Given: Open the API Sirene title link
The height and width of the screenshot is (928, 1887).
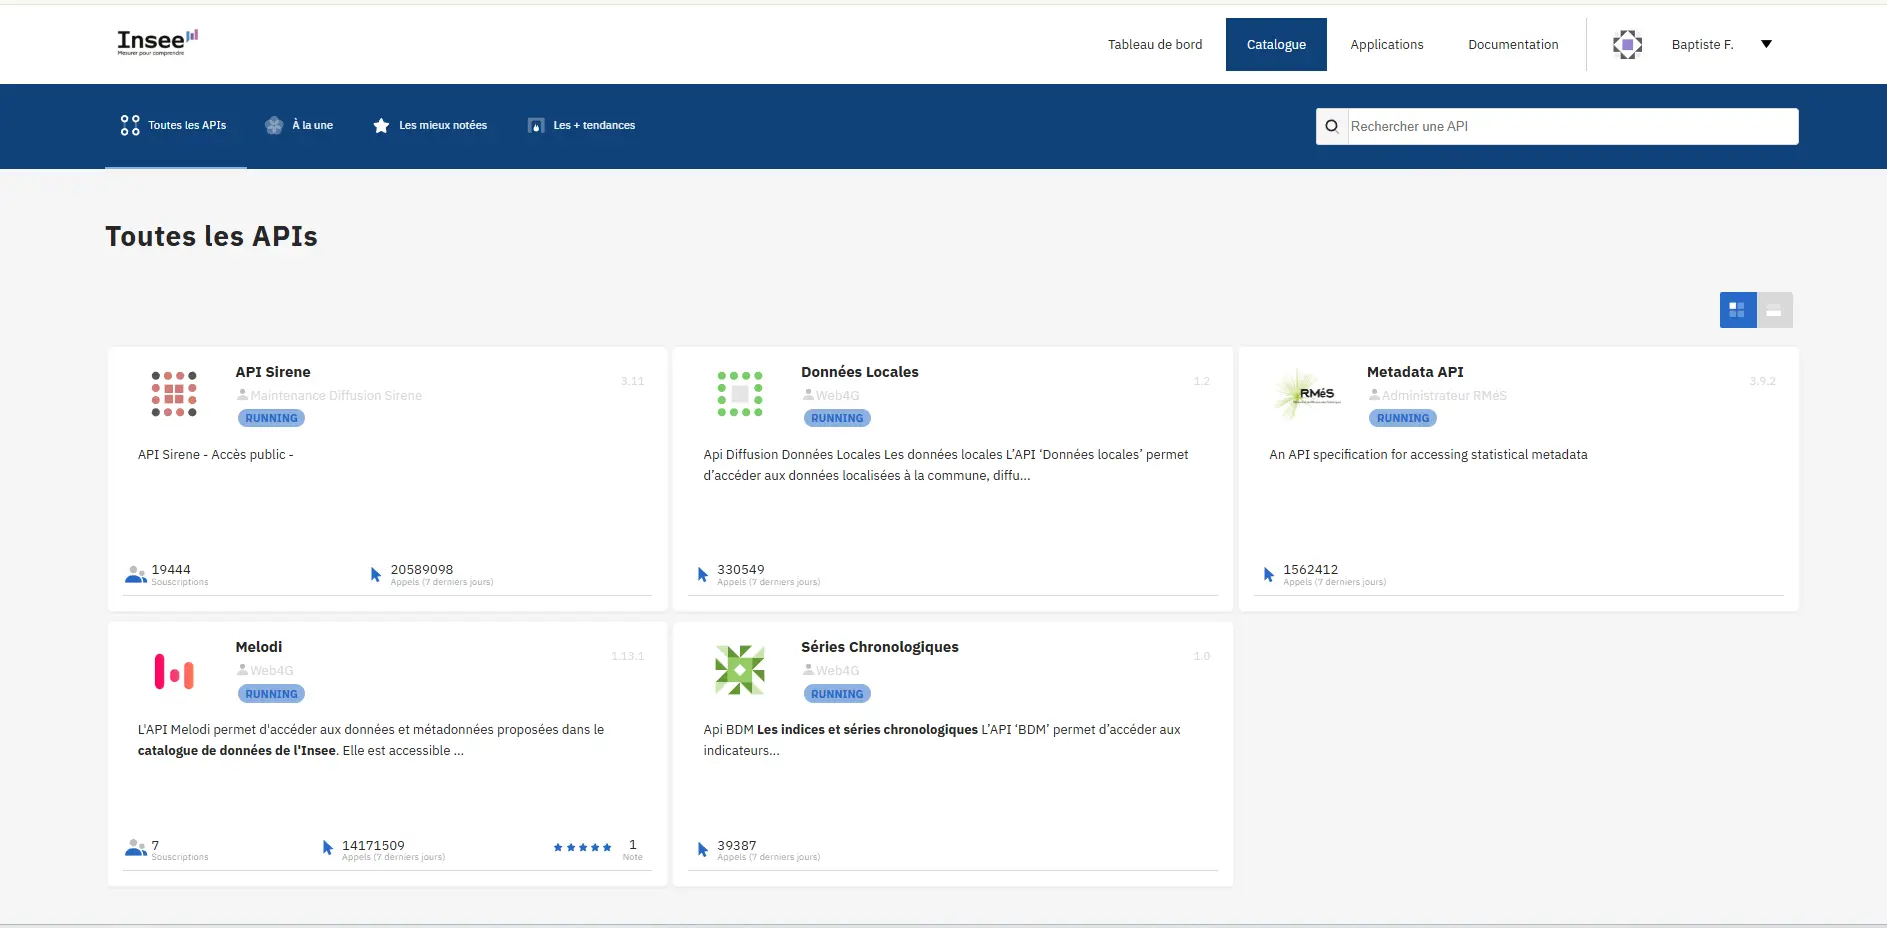Looking at the screenshot, I should pos(273,372).
